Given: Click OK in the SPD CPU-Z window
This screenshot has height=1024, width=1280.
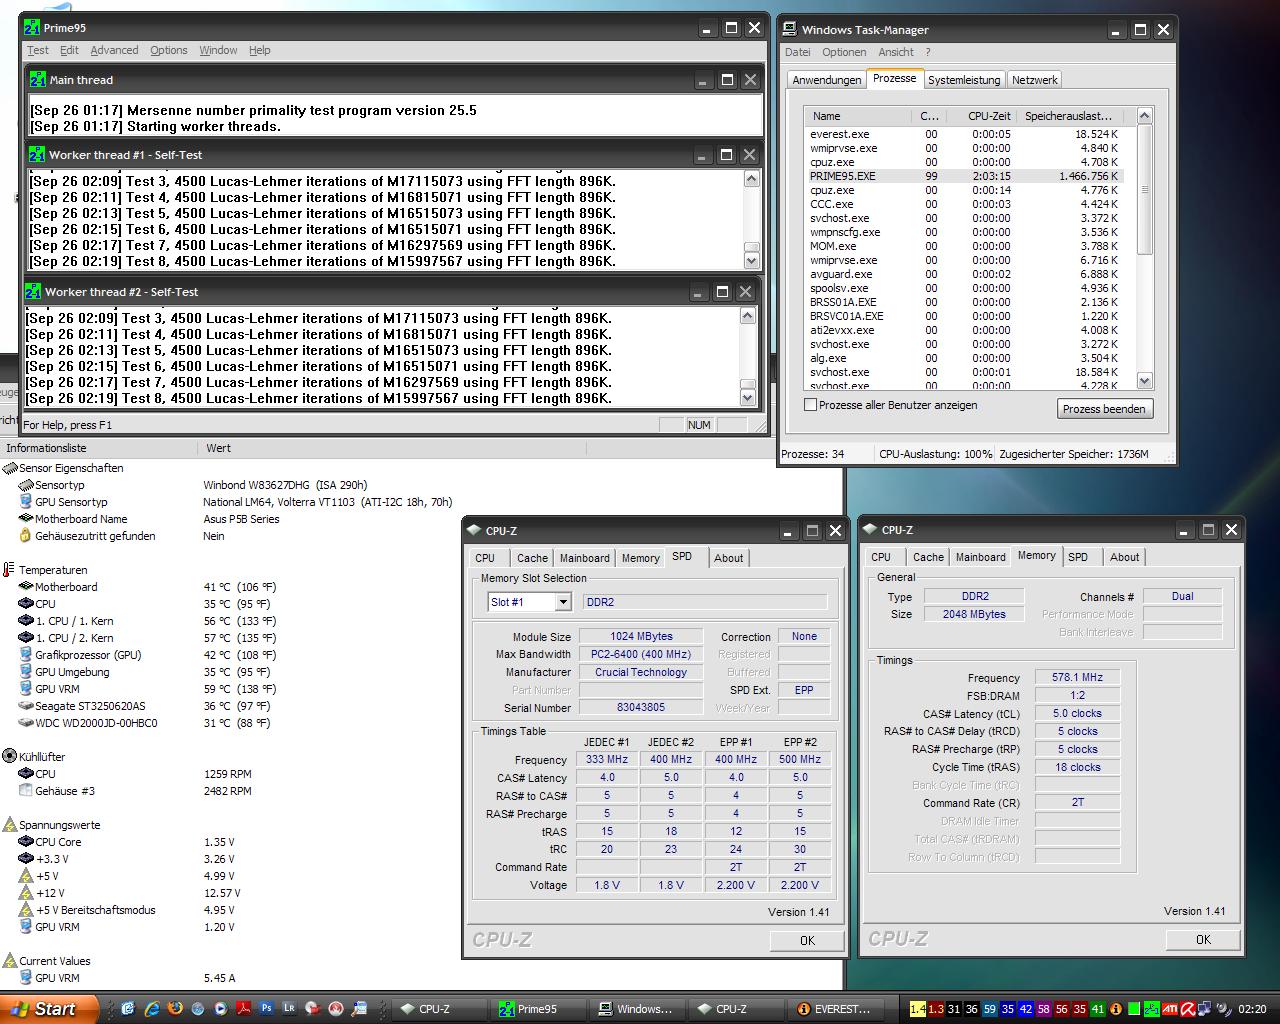Looking at the screenshot, I should pyautogui.click(x=807, y=940).
